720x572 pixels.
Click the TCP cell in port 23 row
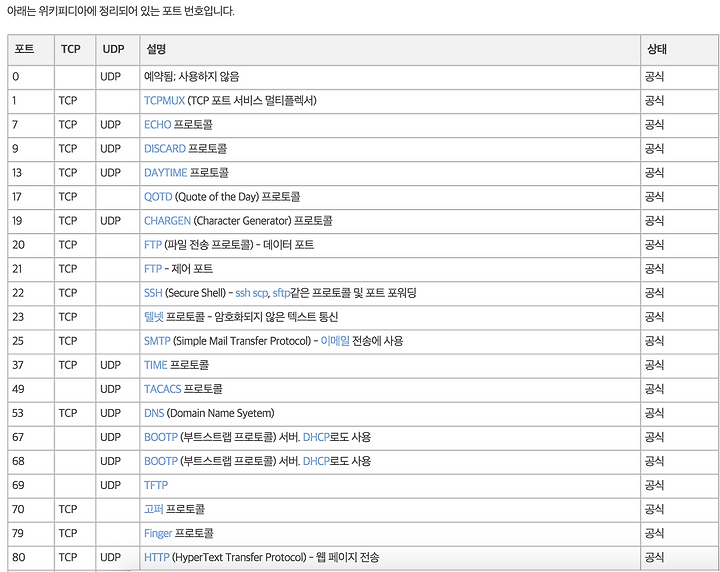75,317
